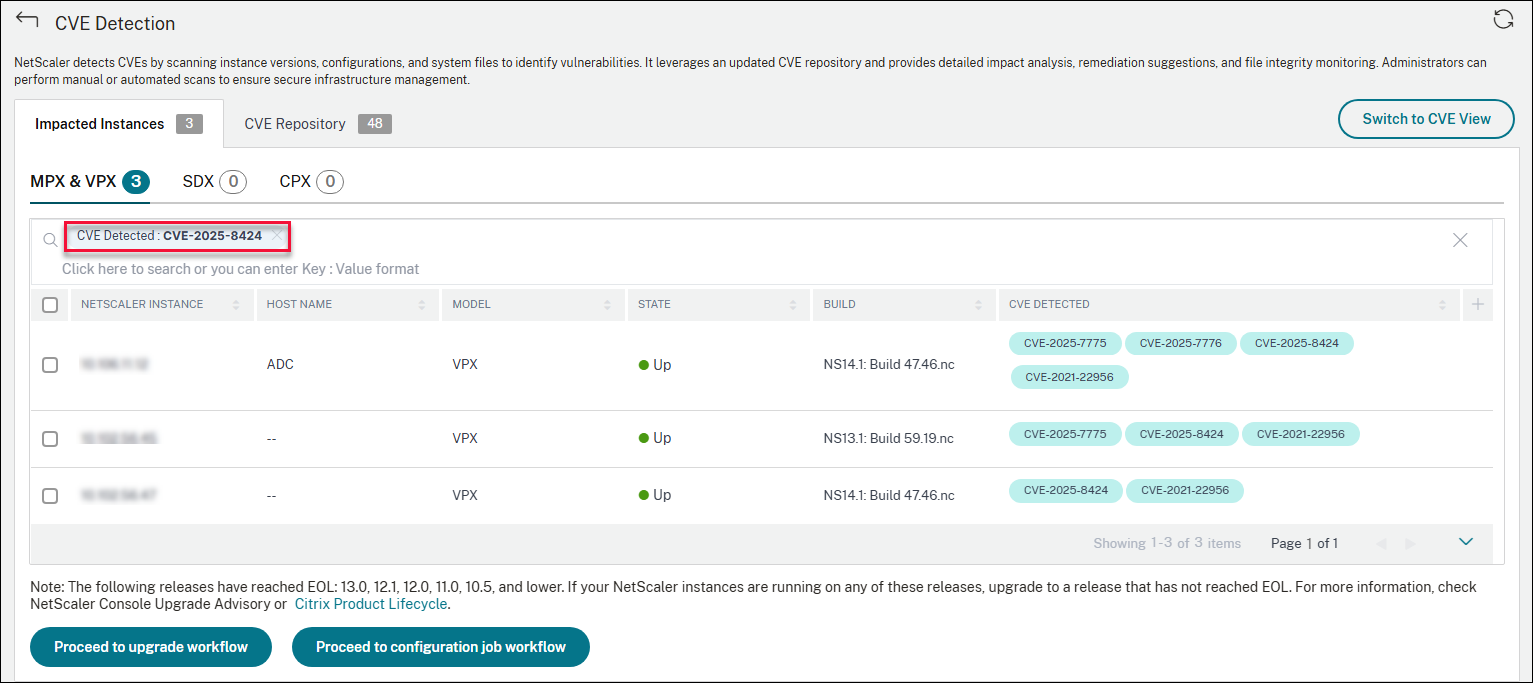Image resolution: width=1533 pixels, height=683 pixels.
Task: Sort by State column
Action: click(793, 305)
